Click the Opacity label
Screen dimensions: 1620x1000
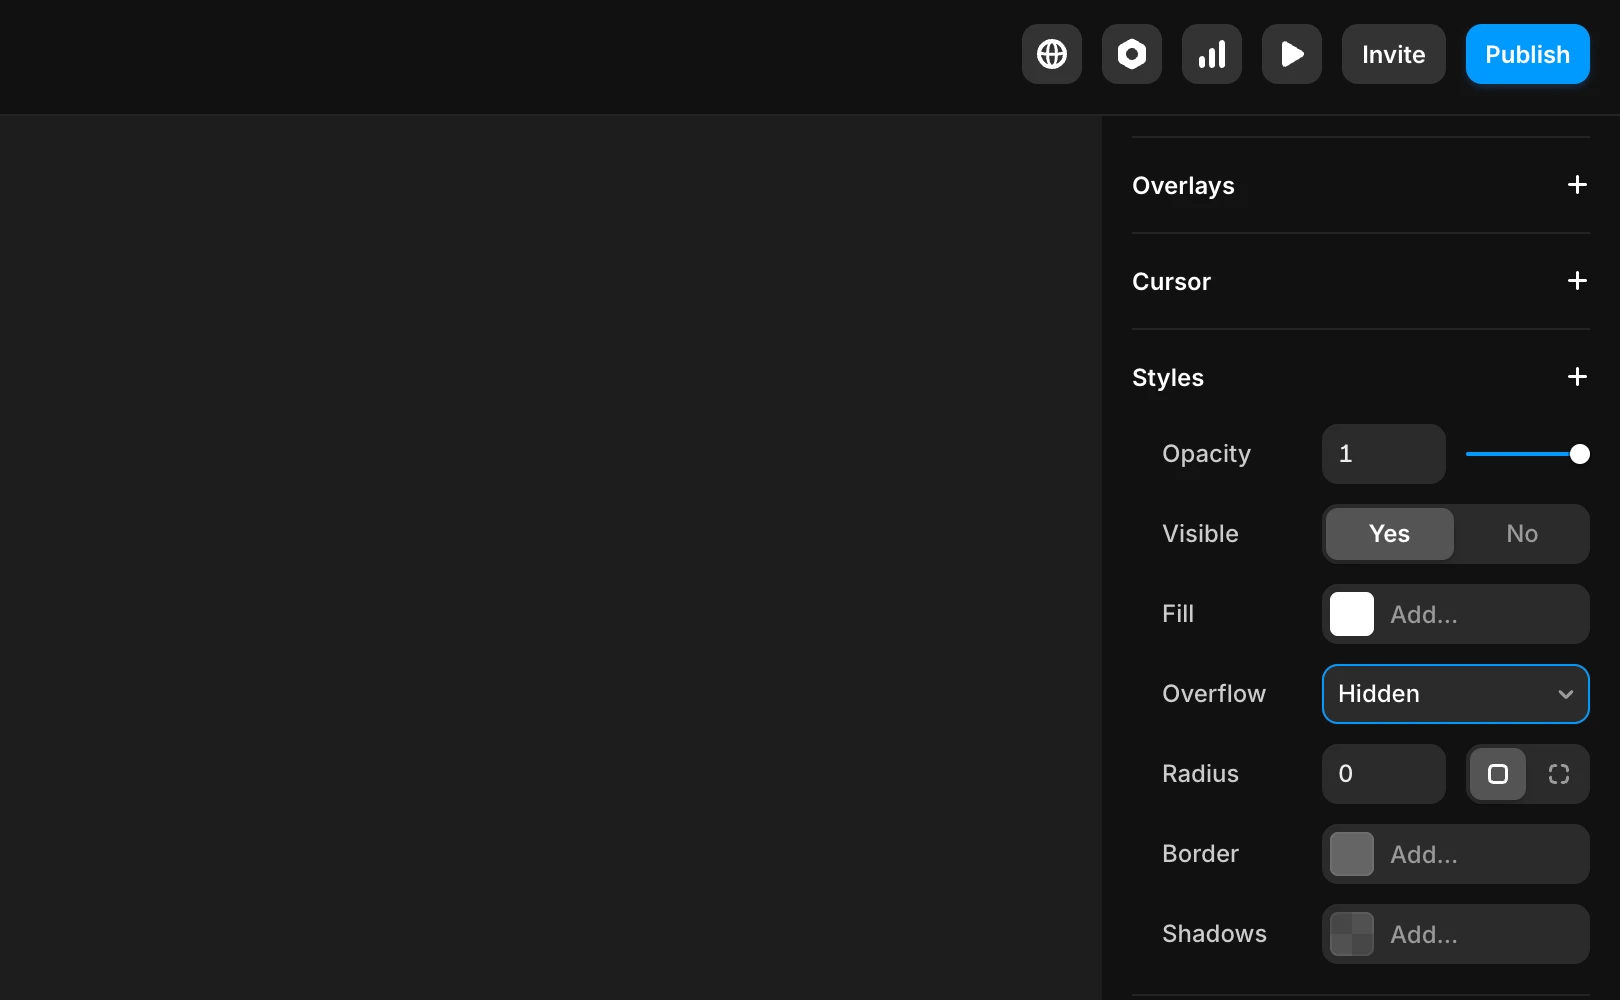[x=1206, y=454]
